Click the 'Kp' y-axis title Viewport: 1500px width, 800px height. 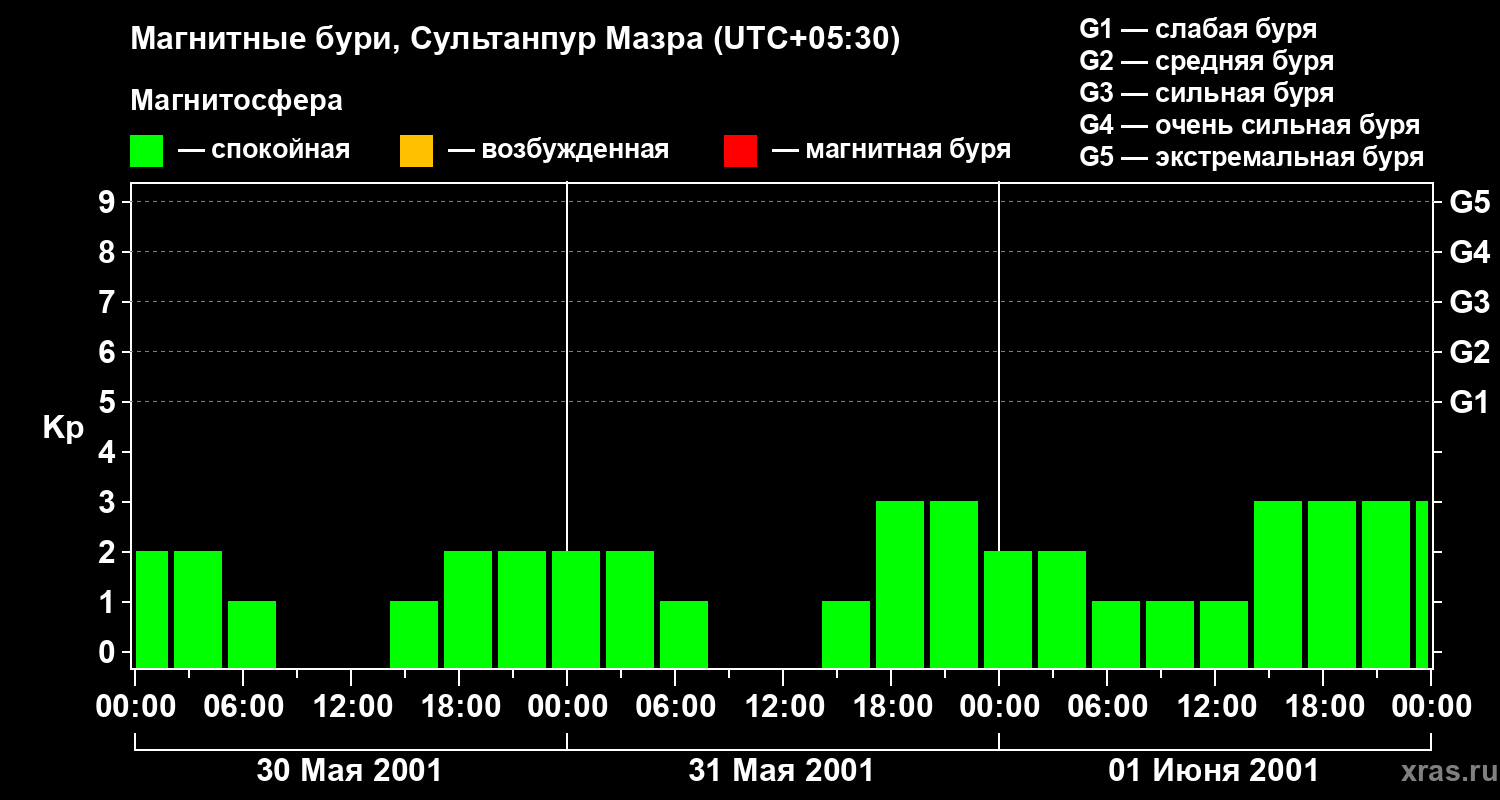[63, 428]
